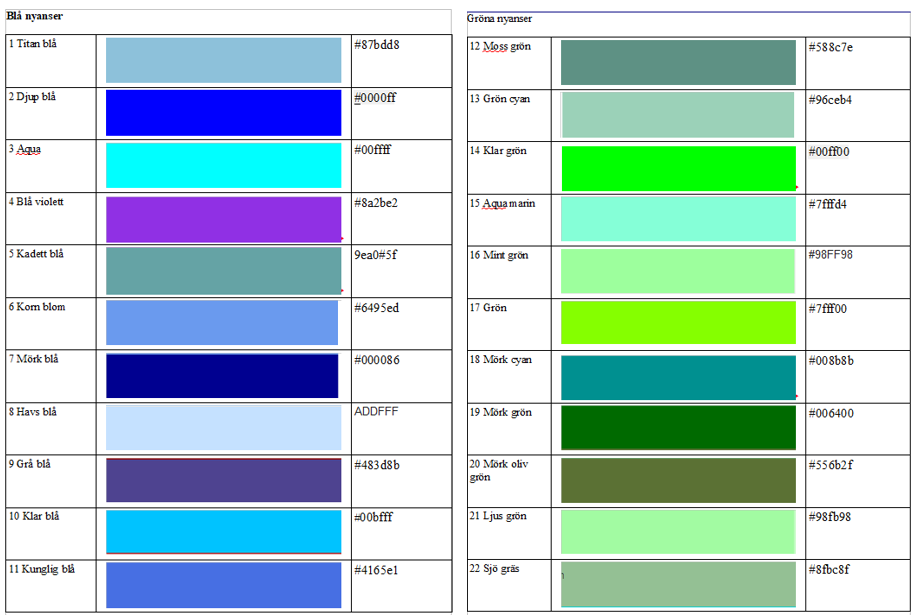Viewport: 914px width, 615px height.
Task: Select the hex value #7fffd4
Action: (828, 204)
